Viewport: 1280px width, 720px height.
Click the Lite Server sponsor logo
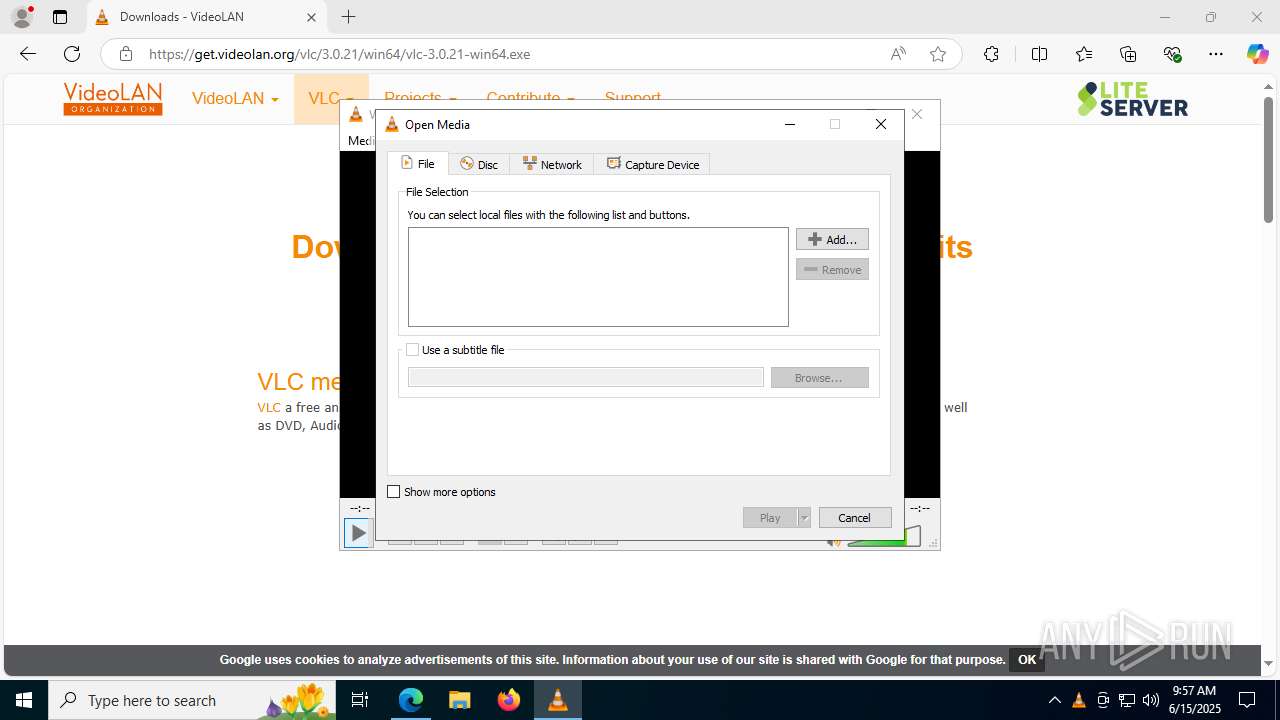click(x=1133, y=99)
